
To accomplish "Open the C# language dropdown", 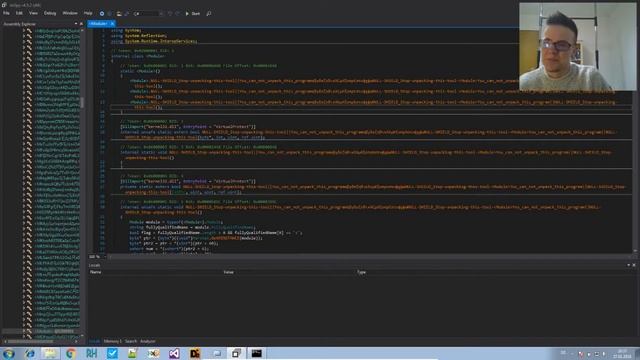I will (x=148, y=13).
